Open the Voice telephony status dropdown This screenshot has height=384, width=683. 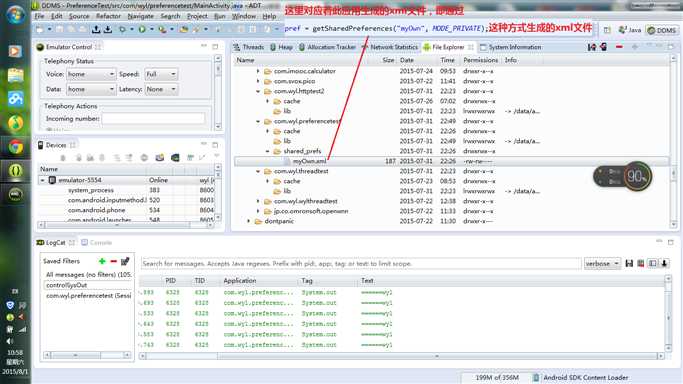pyautogui.click(x=91, y=74)
